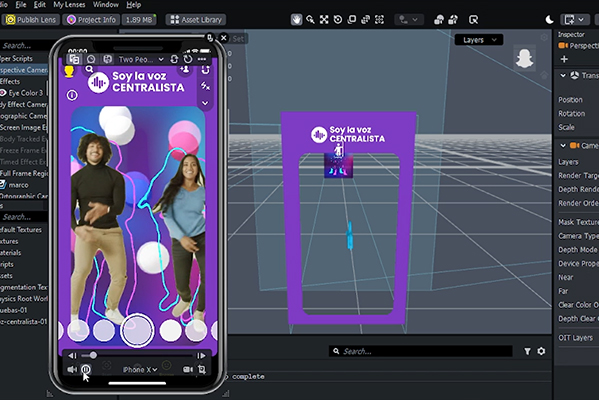Pause the preview playback
The width and height of the screenshot is (599, 400).
coord(86,369)
